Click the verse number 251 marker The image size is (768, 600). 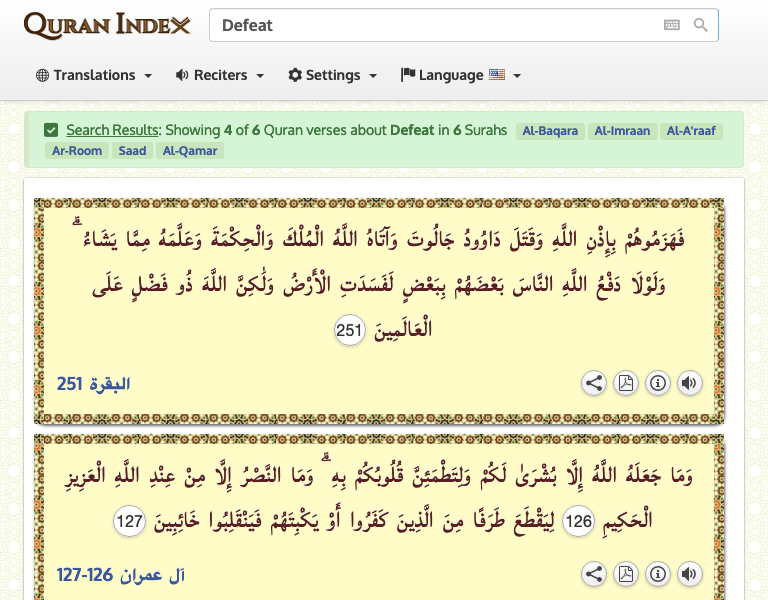coord(349,330)
